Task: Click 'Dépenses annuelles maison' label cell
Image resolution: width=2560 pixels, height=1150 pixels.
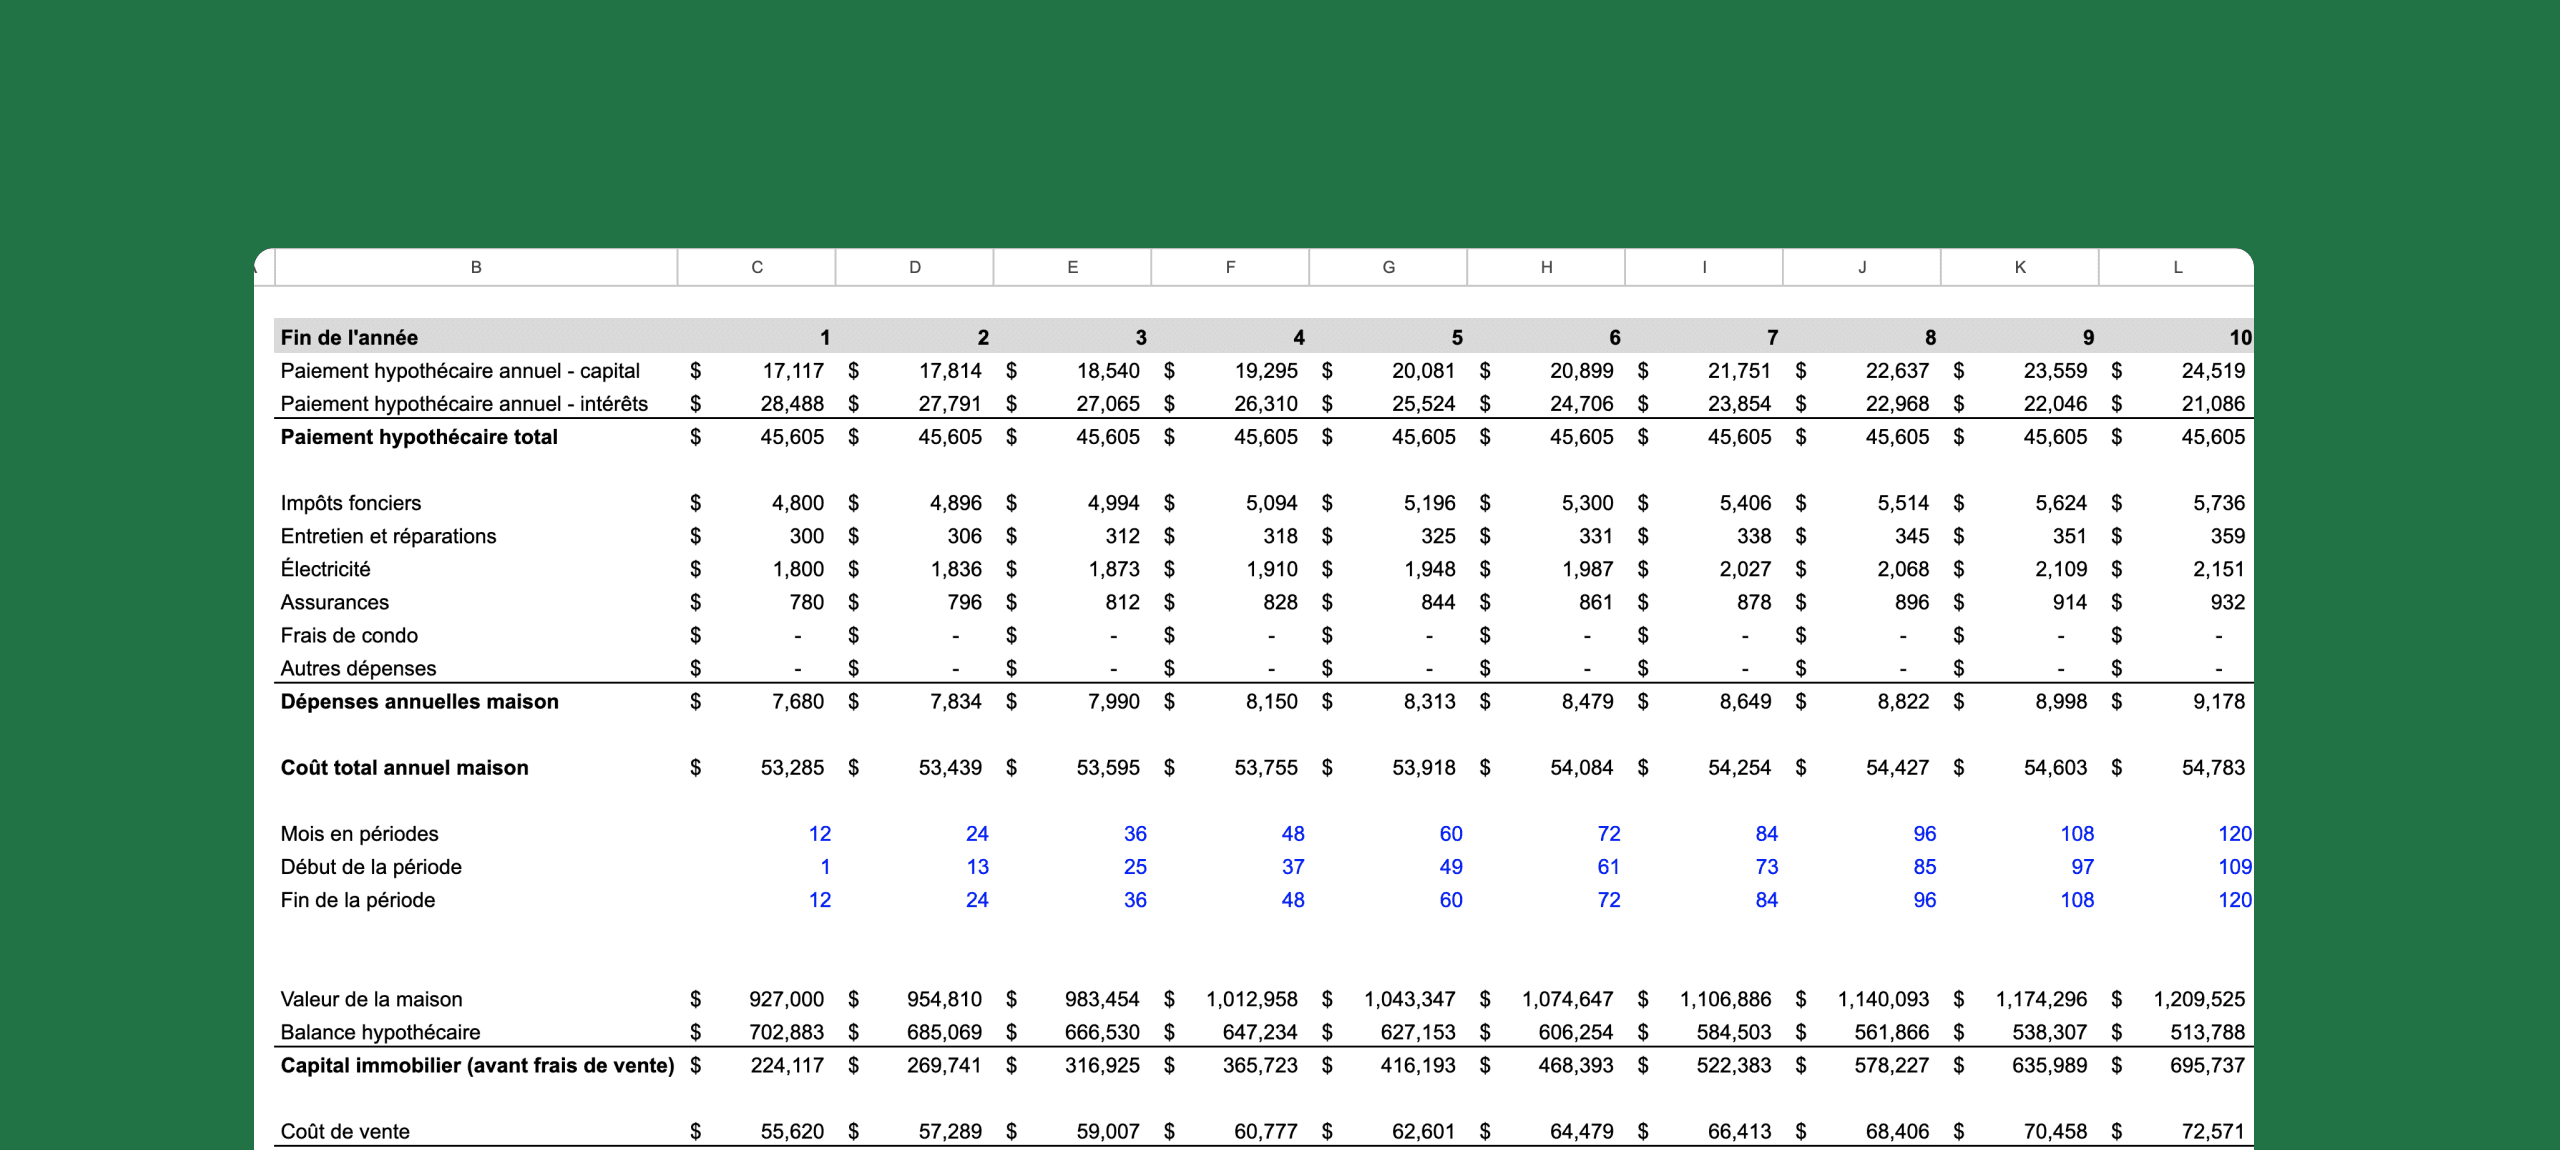Action: pyautogui.click(x=419, y=702)
